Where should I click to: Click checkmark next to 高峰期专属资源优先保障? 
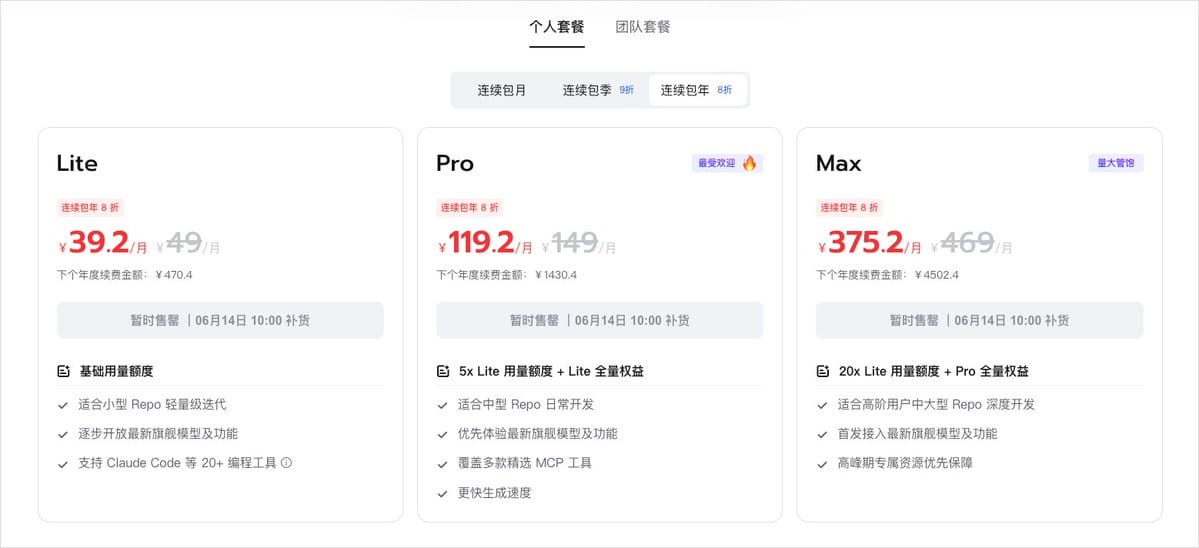(822, 464)
